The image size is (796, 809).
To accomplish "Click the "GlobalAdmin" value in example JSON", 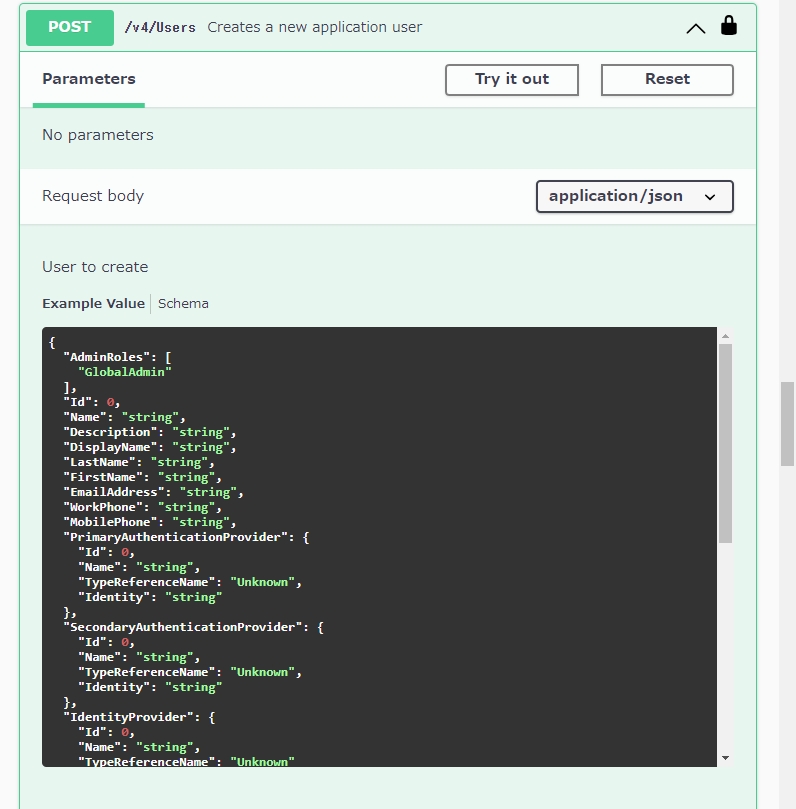I will (124, 372).
